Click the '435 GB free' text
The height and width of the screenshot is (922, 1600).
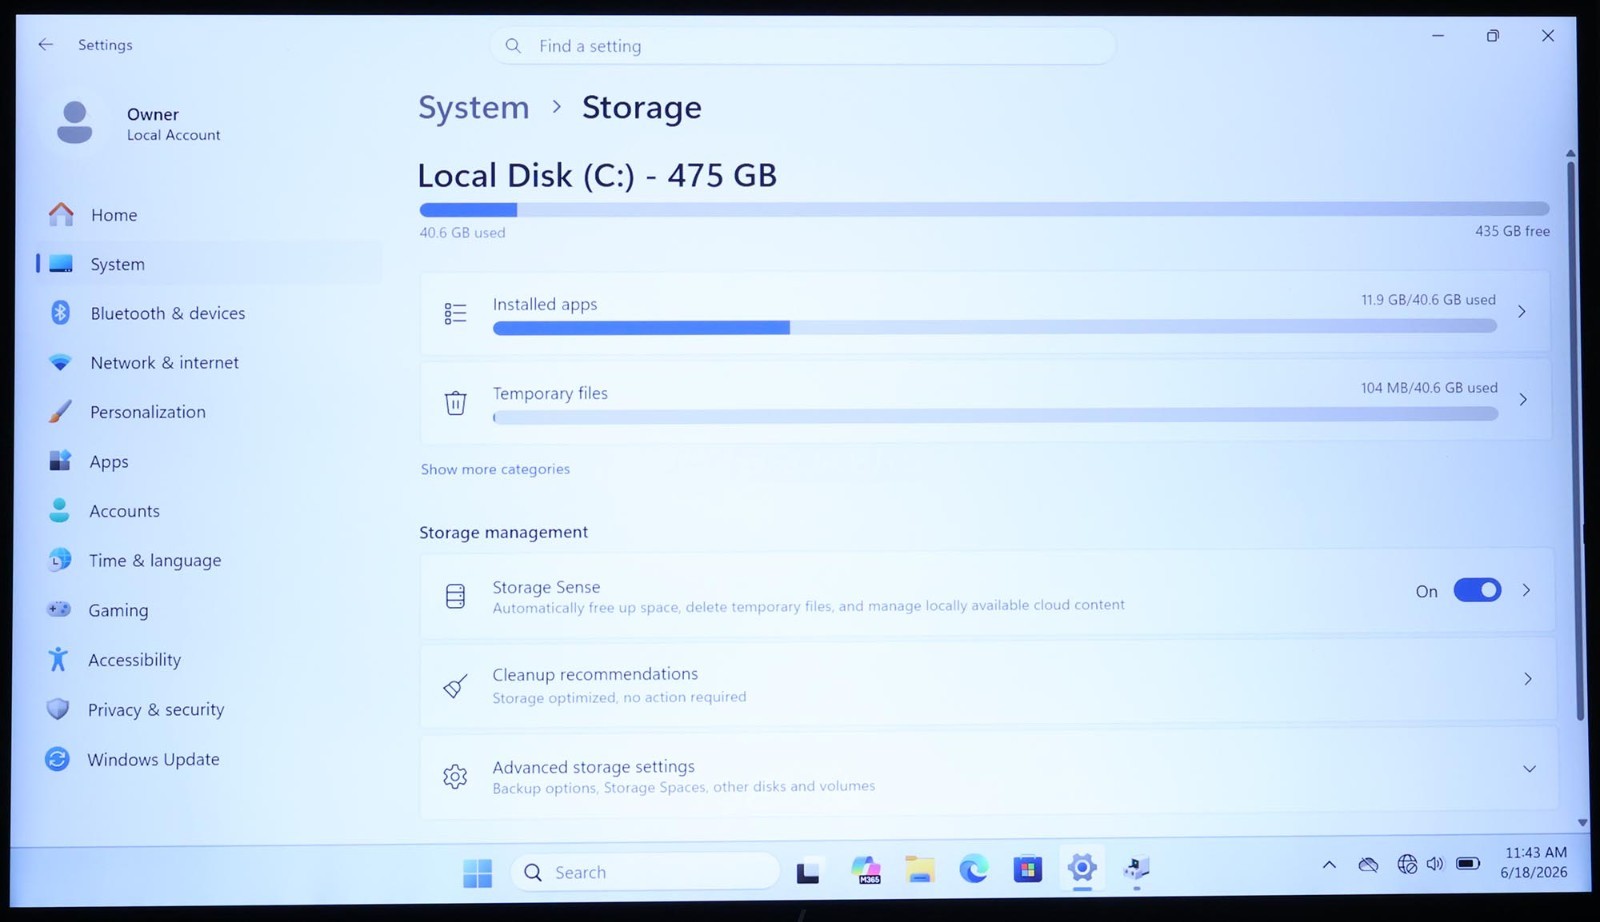[x=1512, y=231]
